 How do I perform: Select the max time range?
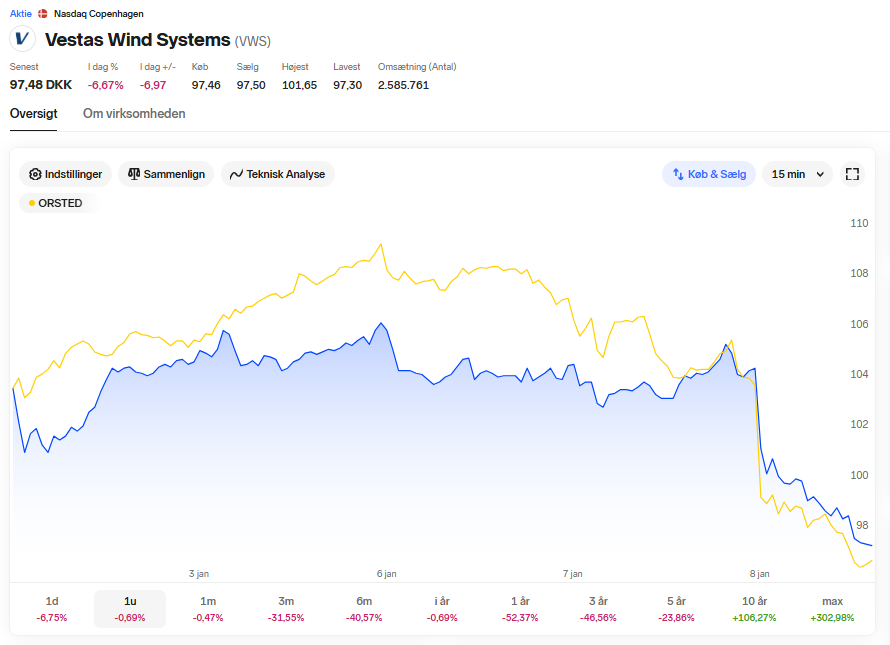832,609
